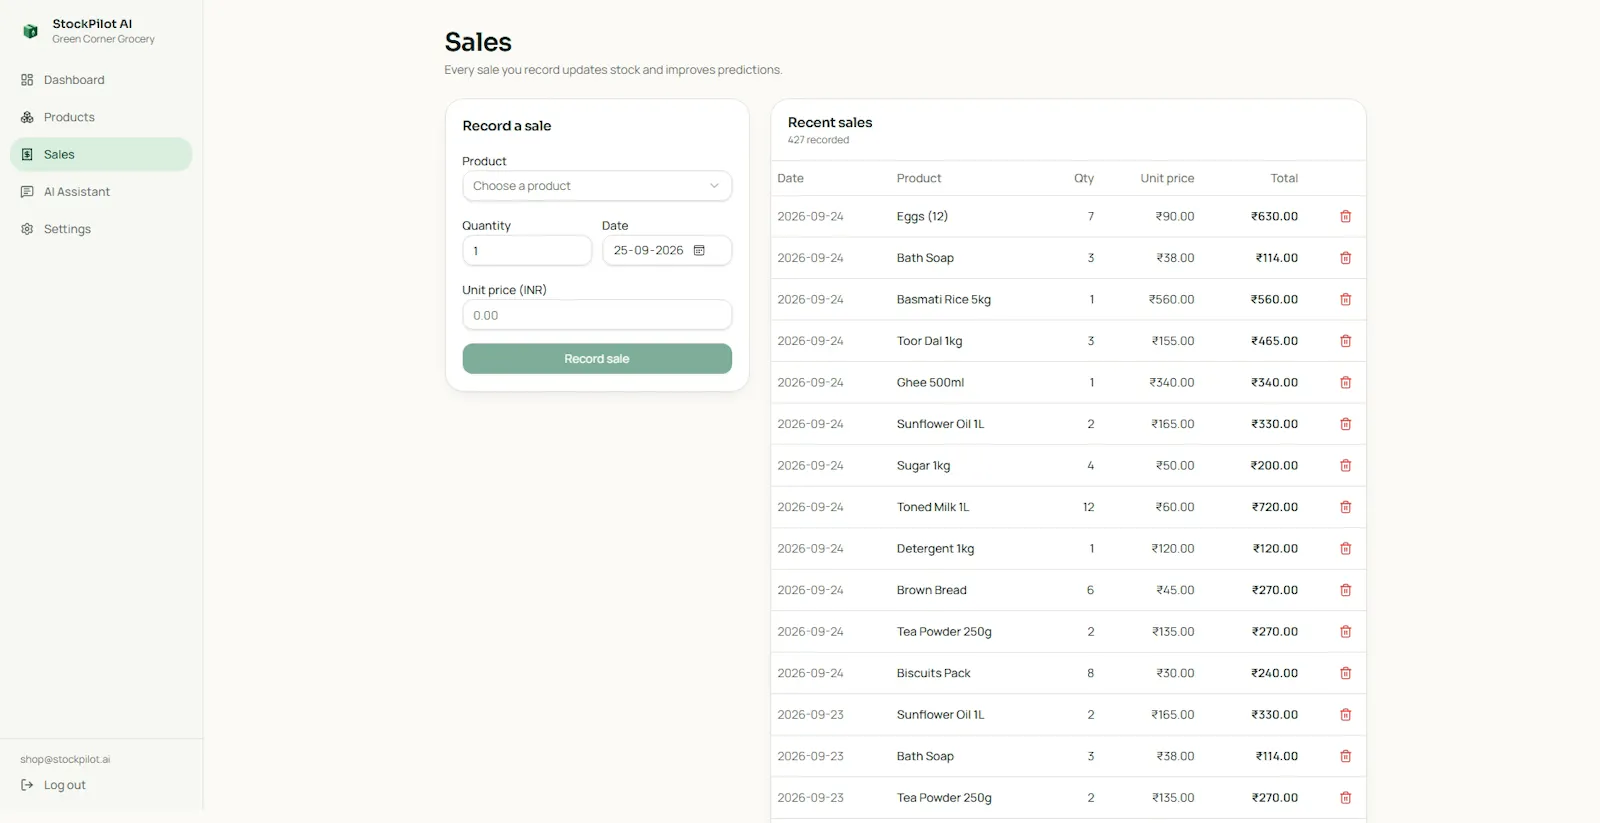Click the Date column header in table
The width and height of the screenshot is (1600, 823).
tap(790, 178)
